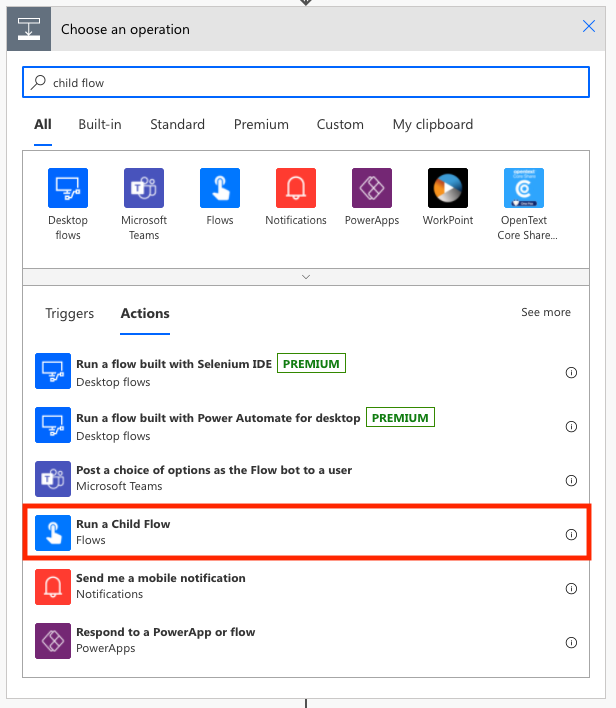
Task: Expand the connector list with chevron
Action: (x=306, y=277)
